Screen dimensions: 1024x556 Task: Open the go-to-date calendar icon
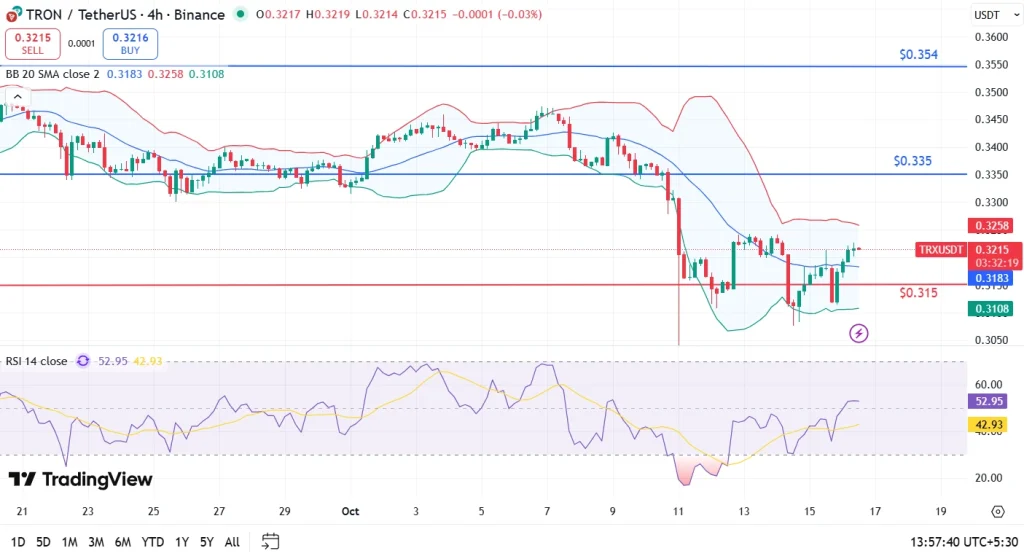tap(270, 541)
